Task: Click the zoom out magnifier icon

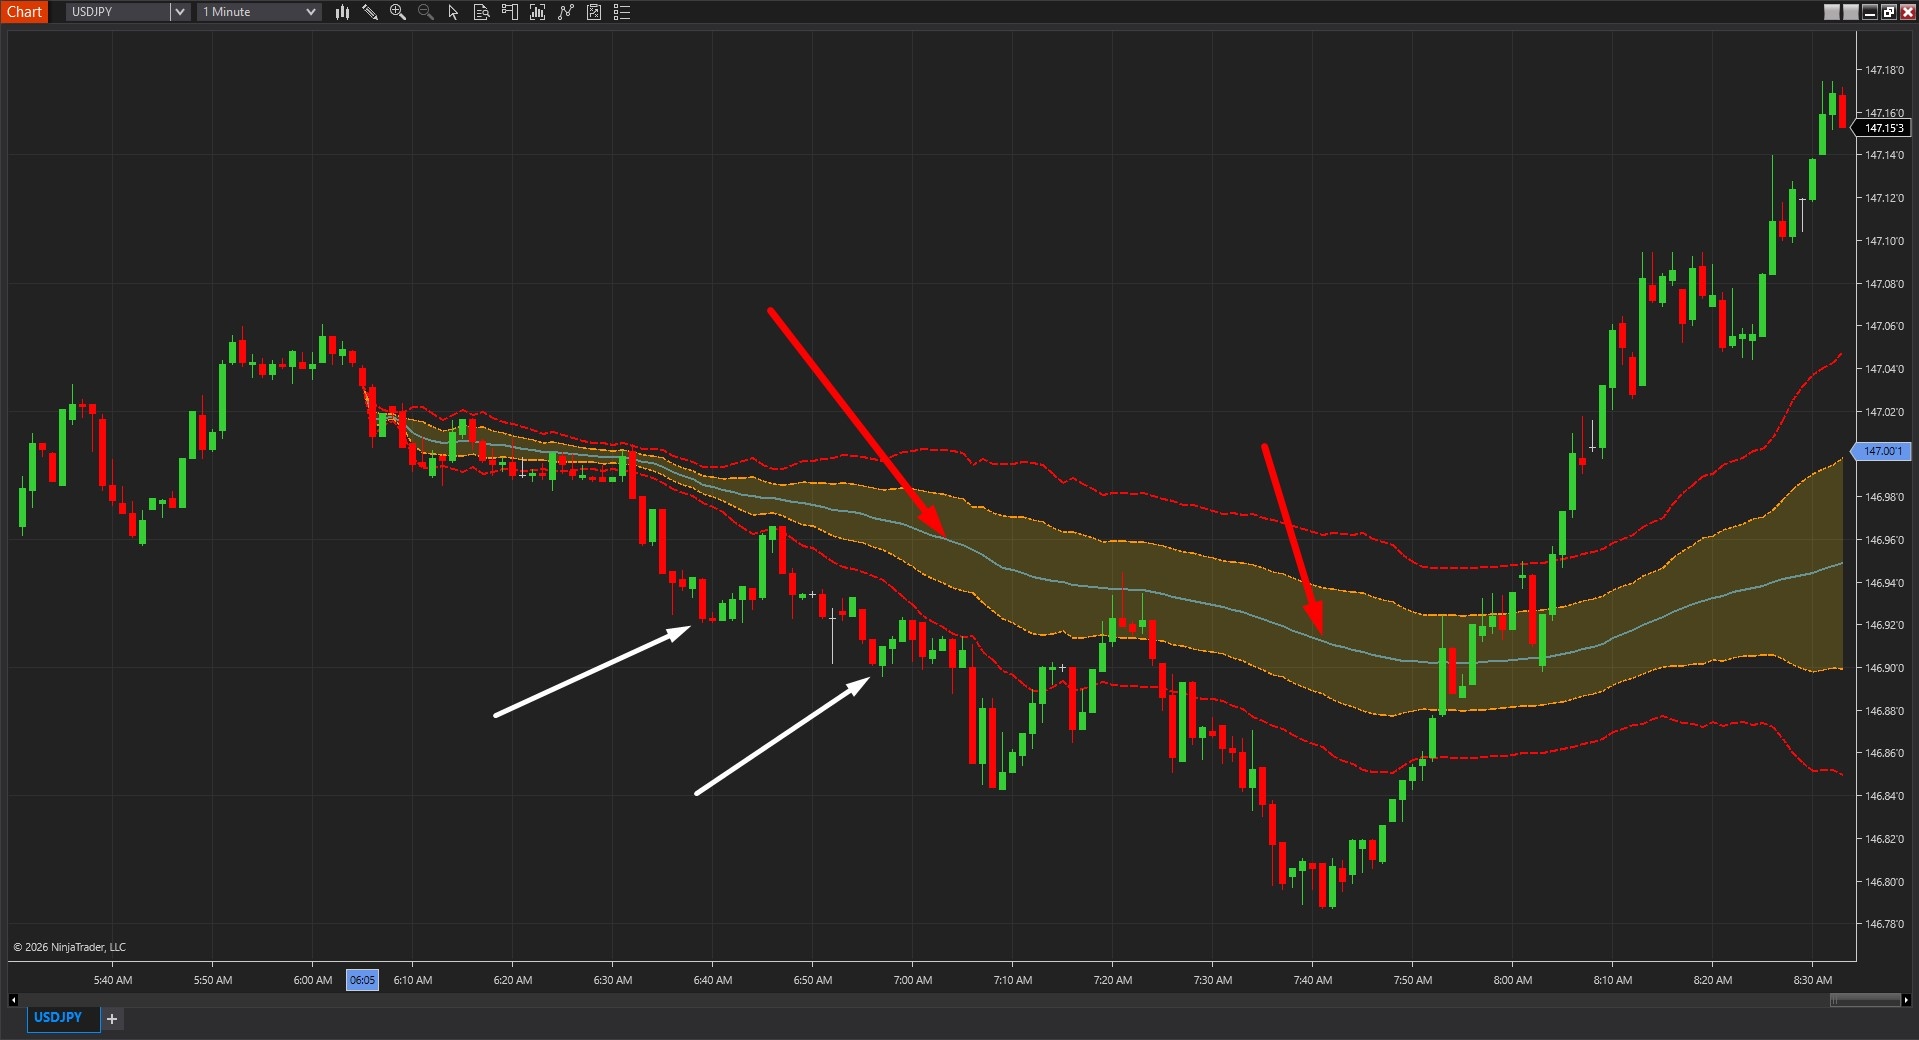Action: click(x=426, y=12)
